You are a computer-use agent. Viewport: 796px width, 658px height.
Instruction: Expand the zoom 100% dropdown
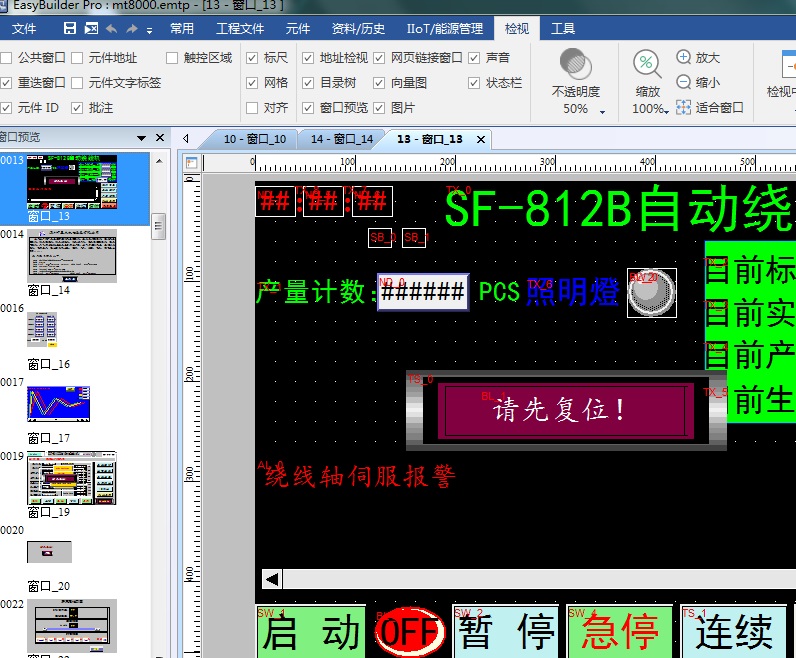[666, 110]
